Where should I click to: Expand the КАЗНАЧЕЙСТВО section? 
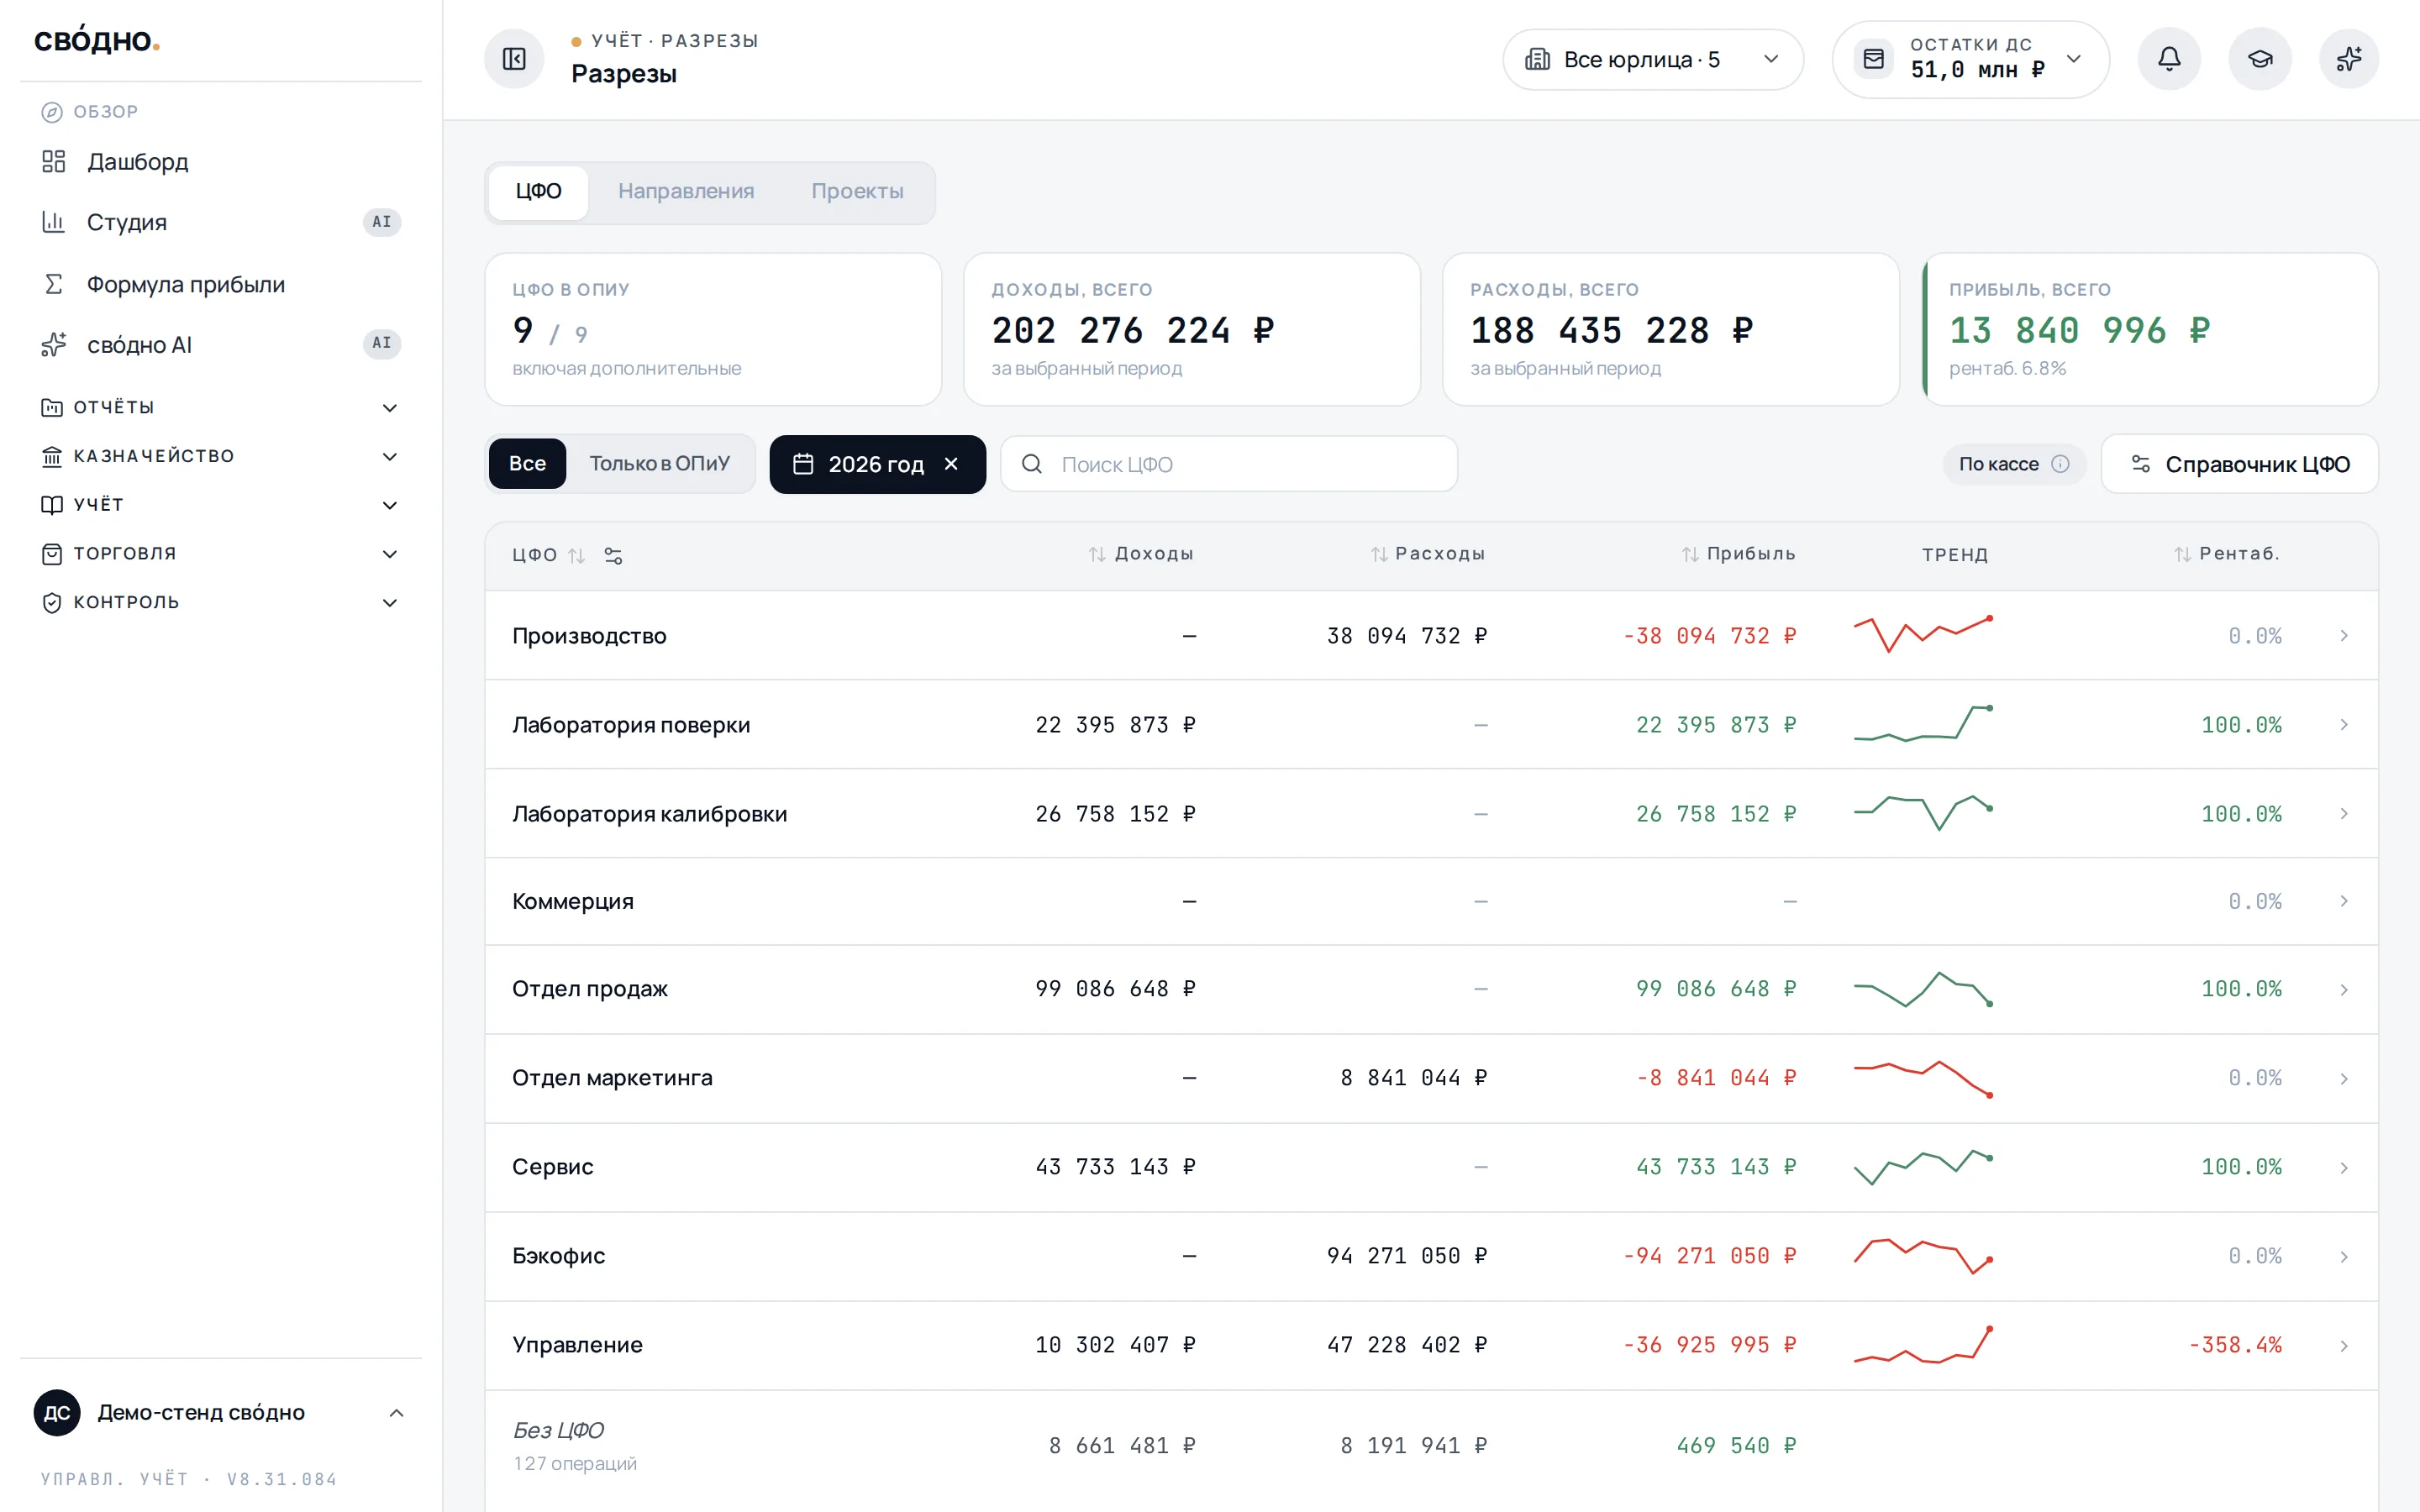(x=220, y=456)
